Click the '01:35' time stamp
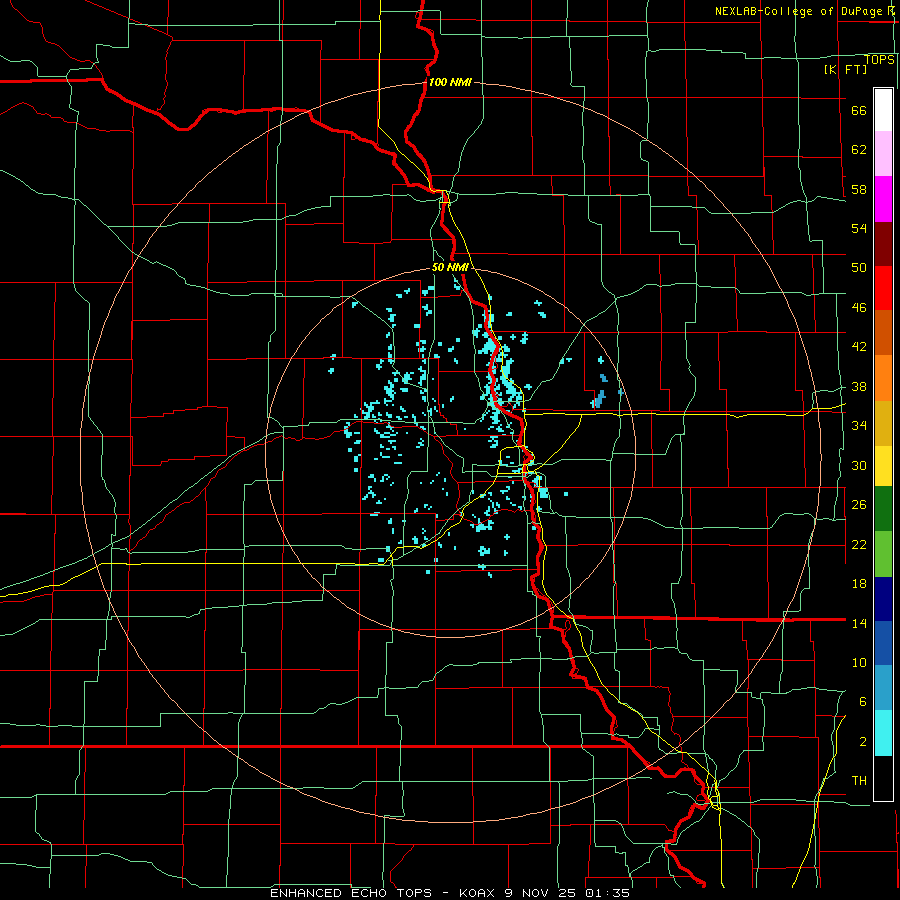900x900 pixels. (x=607, y=893)
